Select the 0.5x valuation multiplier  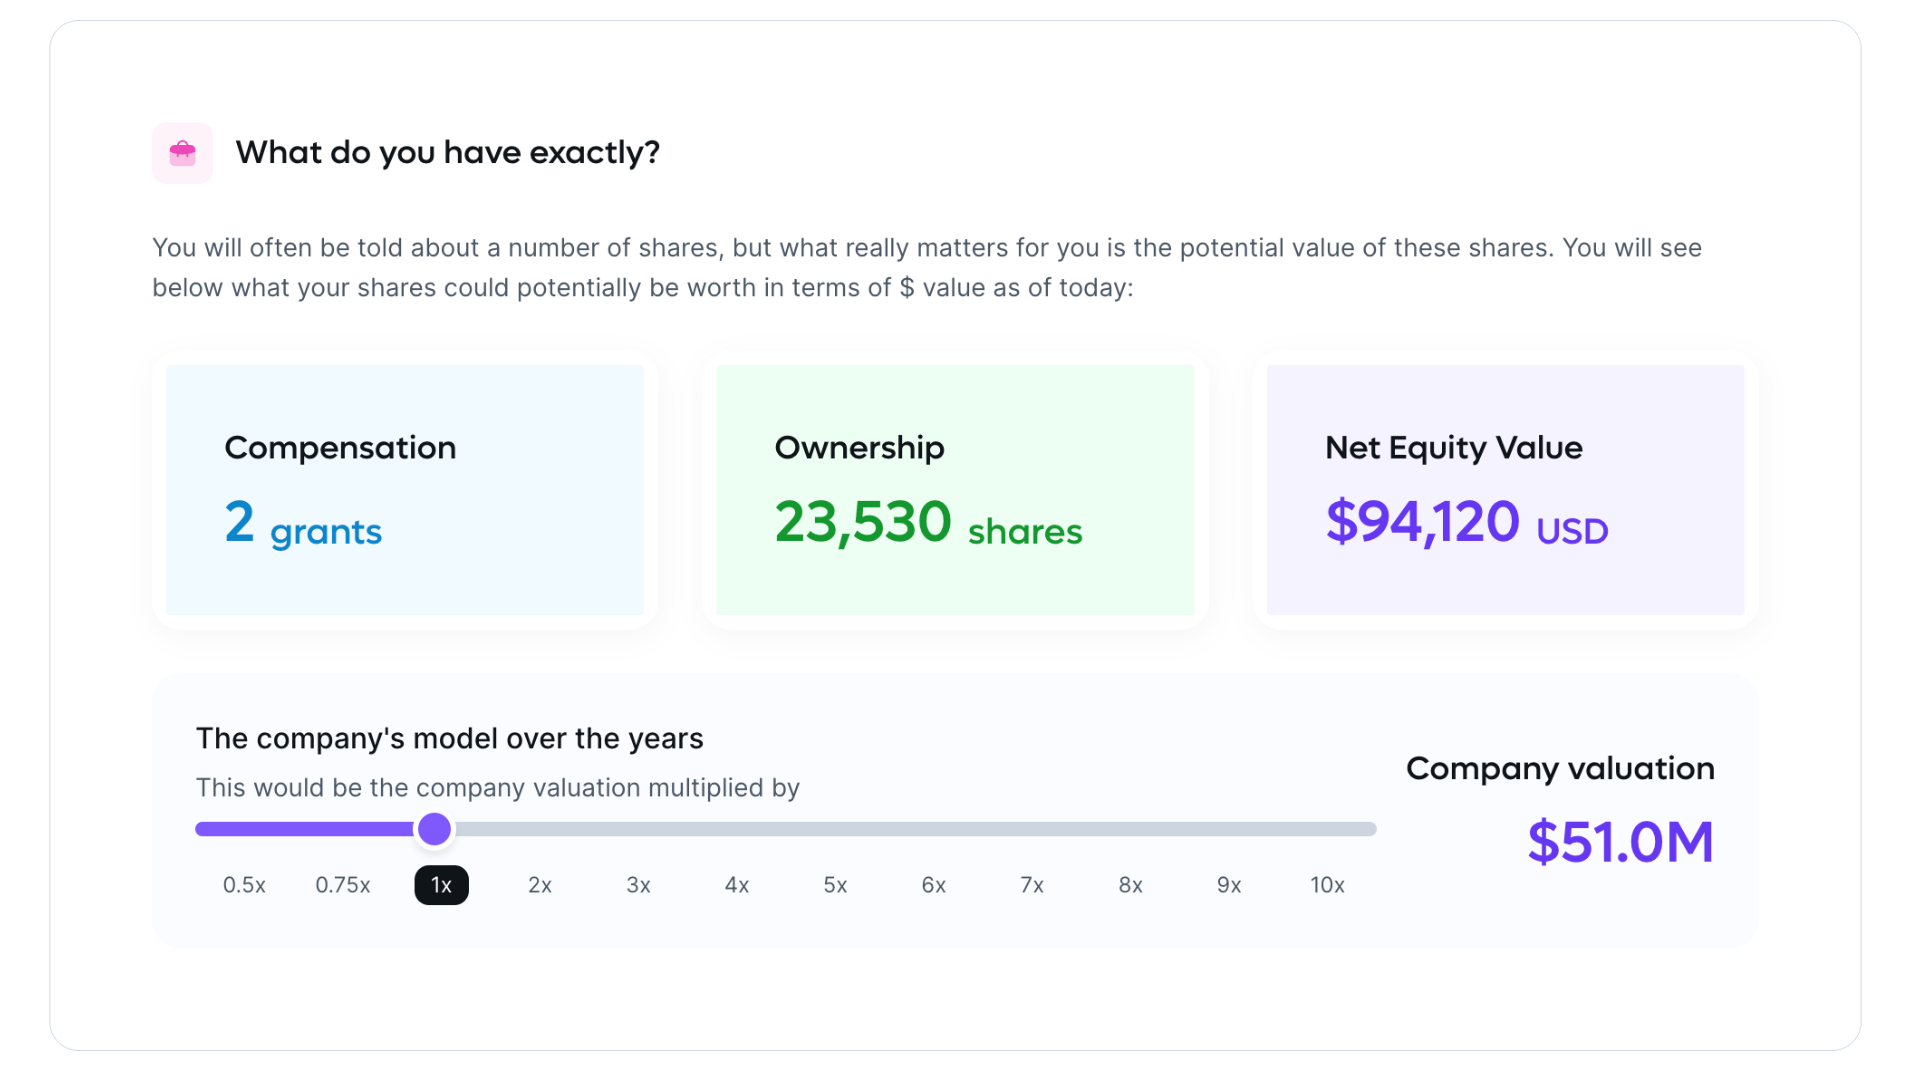(244, 885)
